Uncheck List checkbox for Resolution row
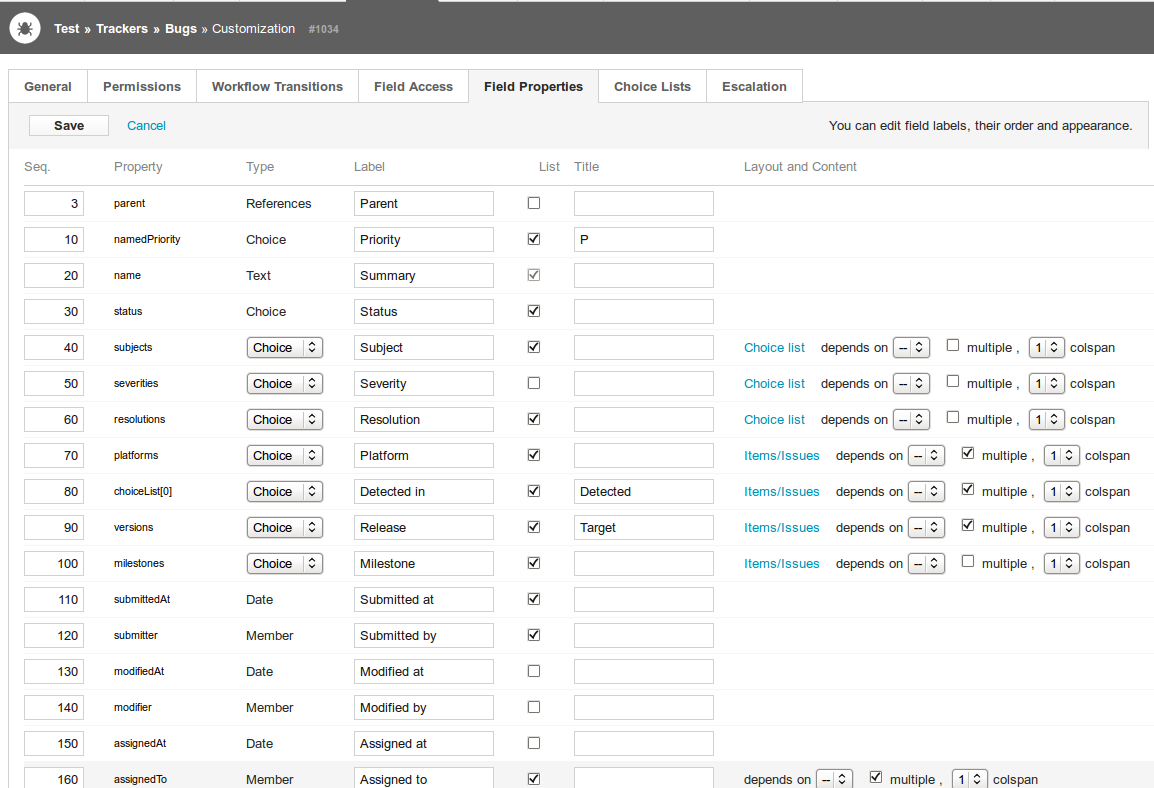 [x=534, y=419]
